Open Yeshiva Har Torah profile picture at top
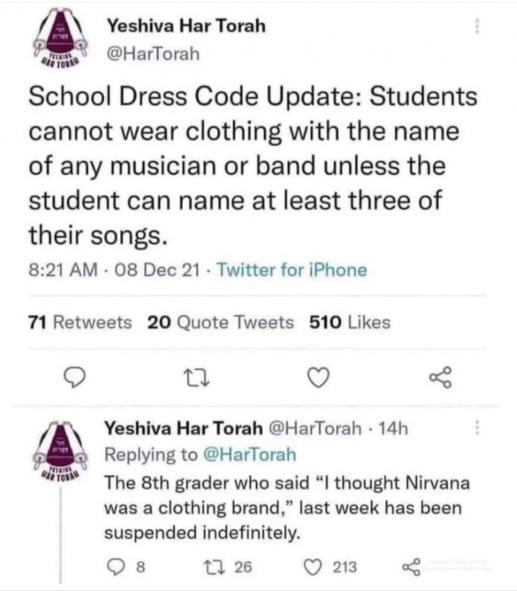This screenshot has width=517, height=591. pyautogui.click(x=60, y=37)
